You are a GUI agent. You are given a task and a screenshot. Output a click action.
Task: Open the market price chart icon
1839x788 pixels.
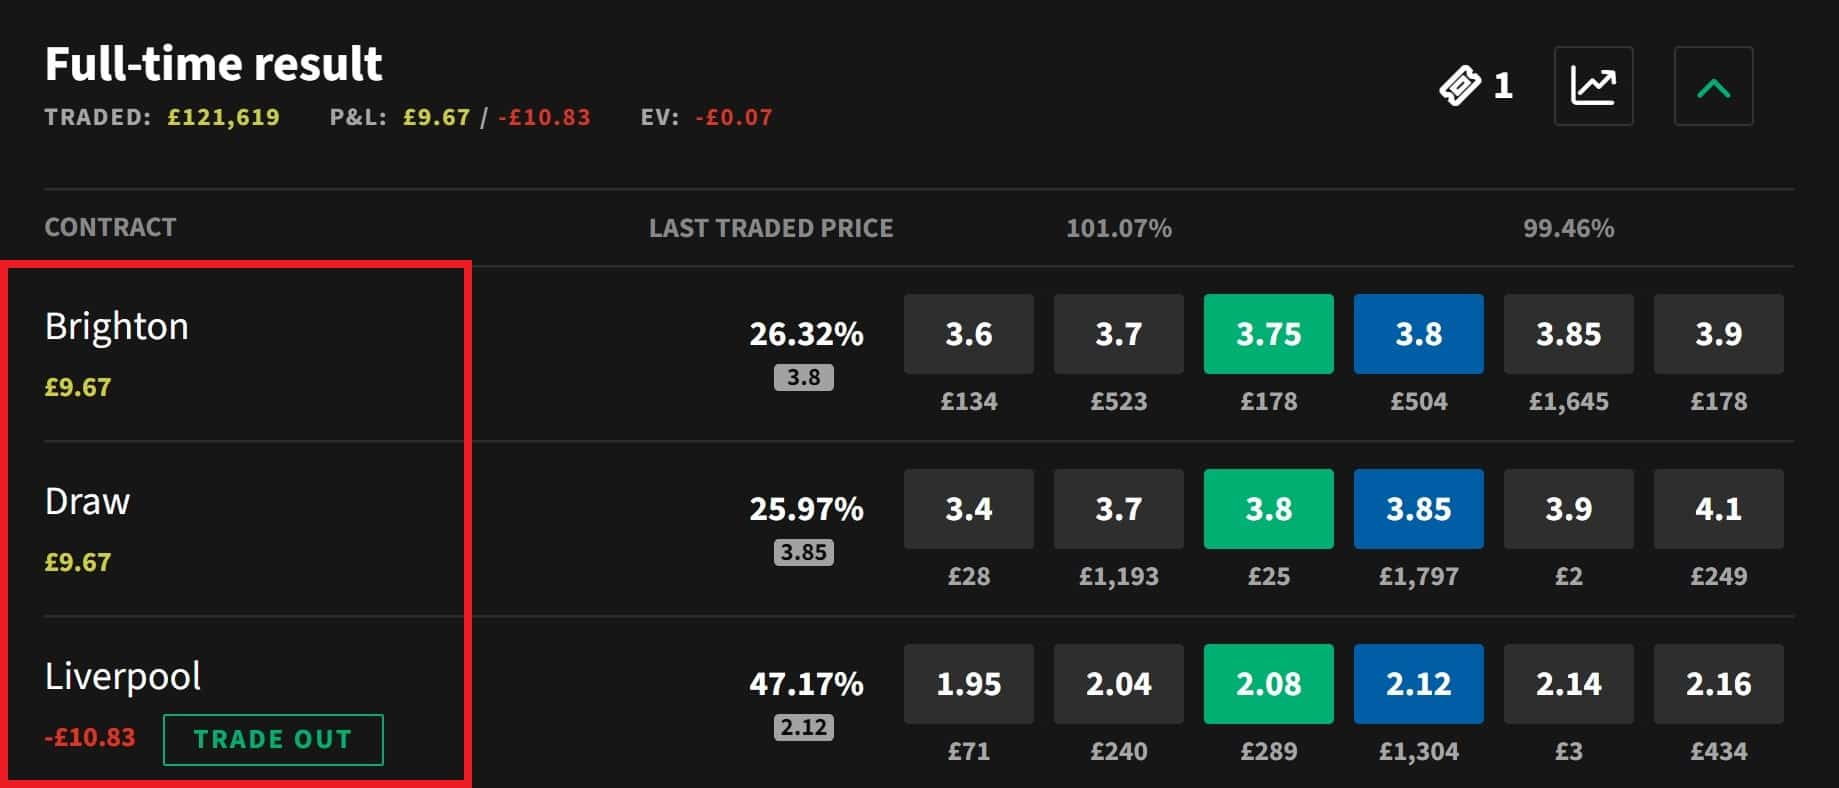click(x=1593, y=86)
